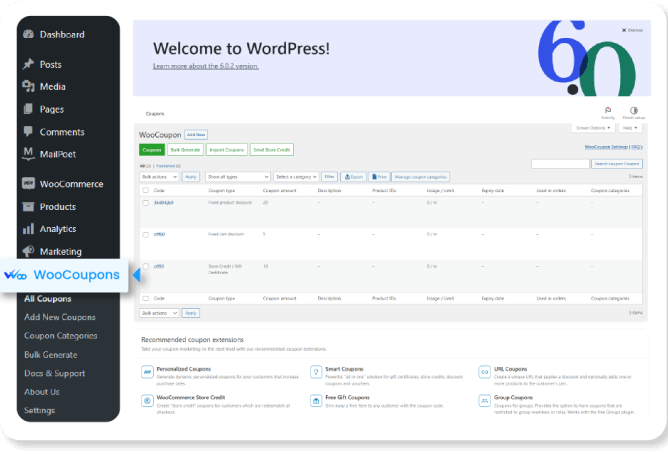The image size is (668, 454).
Task: Click Manage coupon categories button
Action: 420,177
